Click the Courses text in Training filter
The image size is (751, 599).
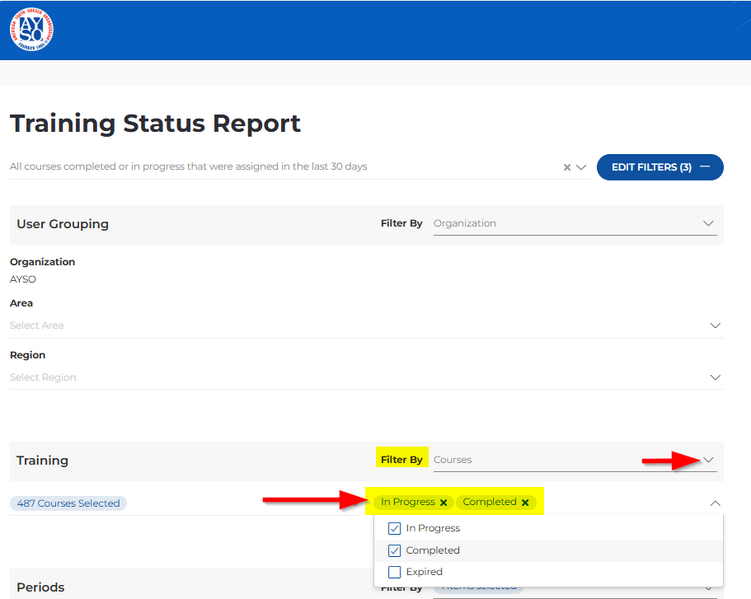[x=453, y=460]
